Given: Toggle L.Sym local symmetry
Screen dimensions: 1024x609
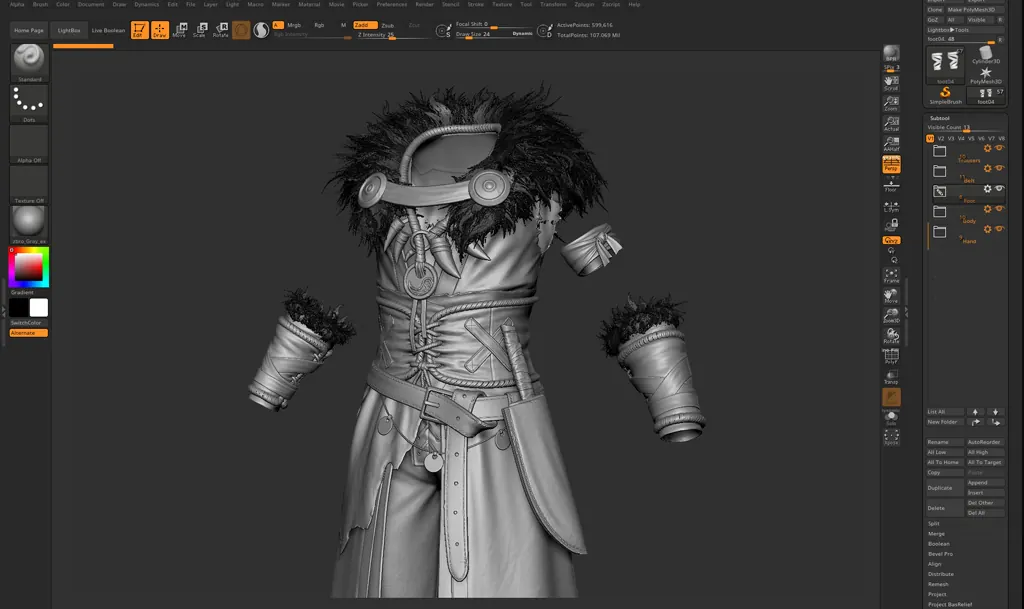Looking at the screenshot, I should (891, 207).
